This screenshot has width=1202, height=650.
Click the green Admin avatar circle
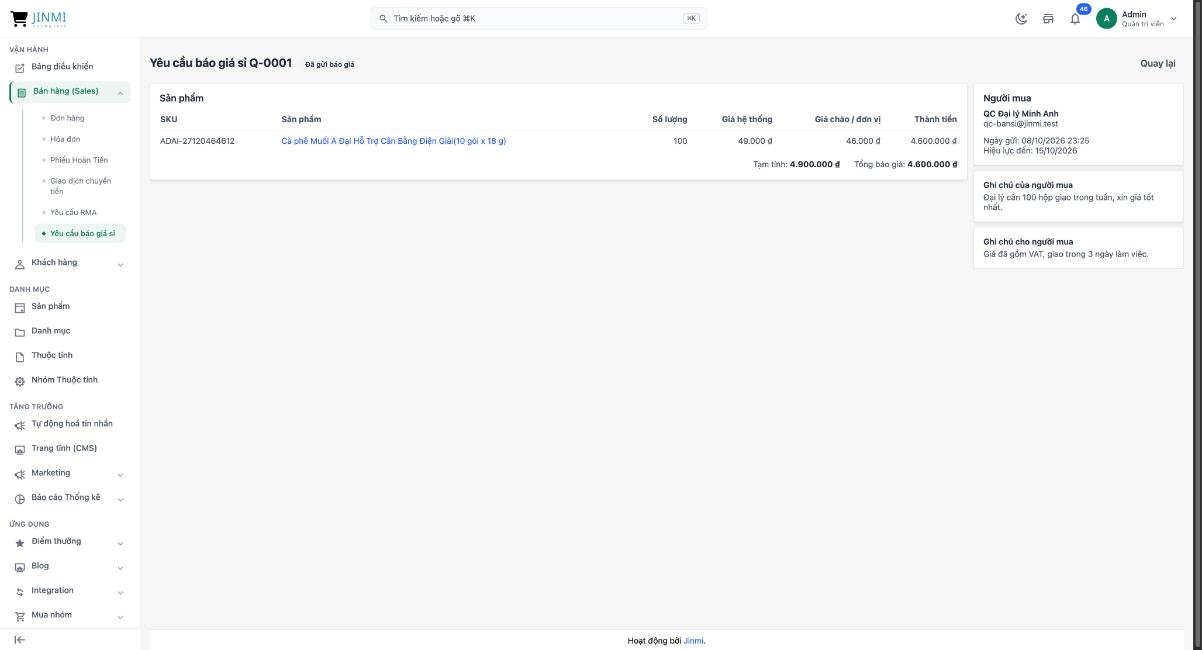tap(1106, 18)
